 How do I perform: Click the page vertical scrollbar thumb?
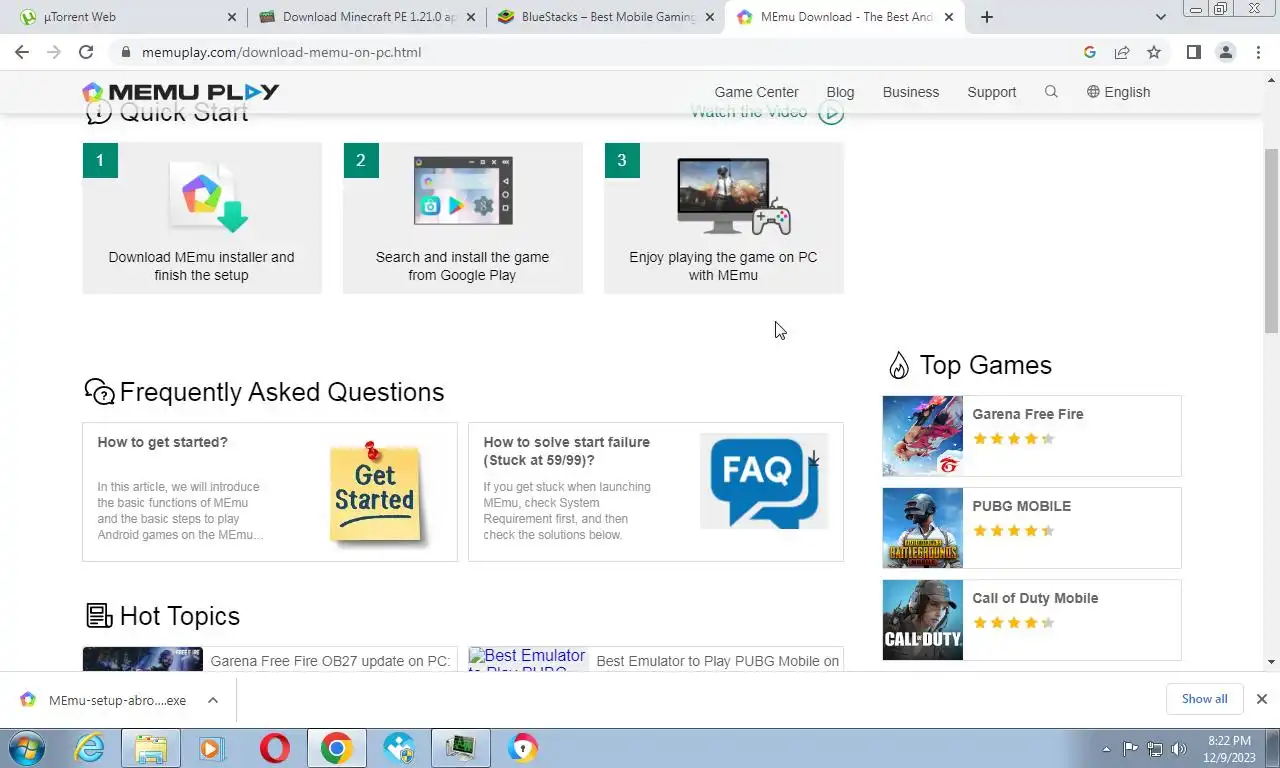(1271, 241)
